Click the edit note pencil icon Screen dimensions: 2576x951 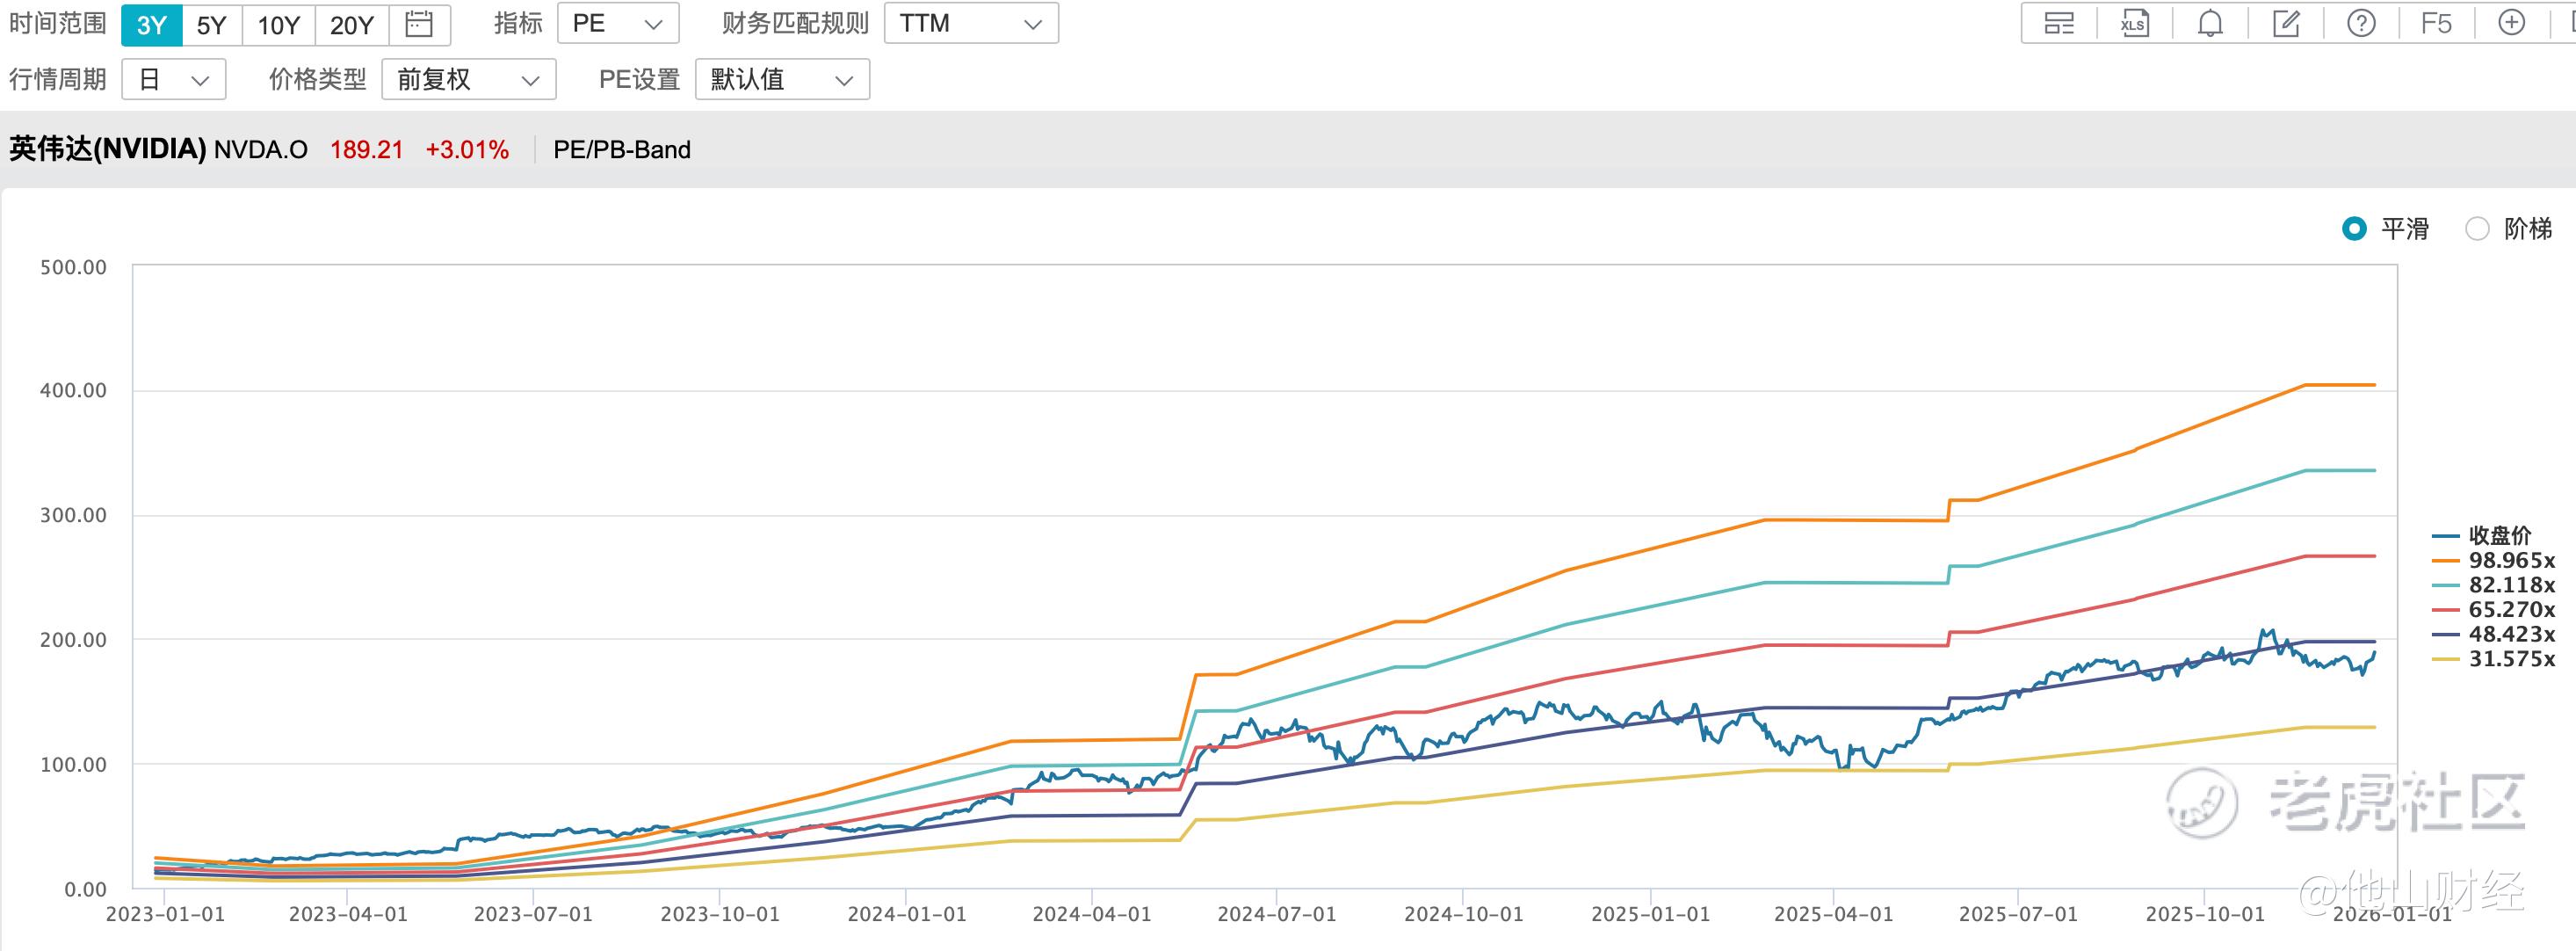pyautogui.click(x=2286, y=23)
